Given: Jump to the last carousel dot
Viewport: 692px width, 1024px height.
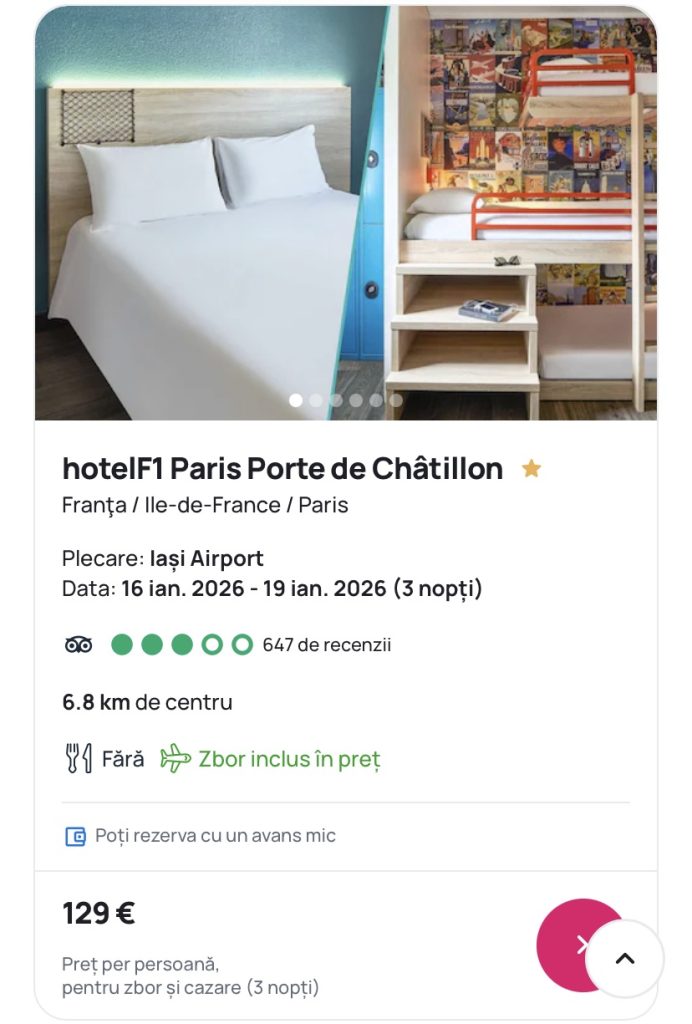Looking at the screenshot, I should point(396,400).
